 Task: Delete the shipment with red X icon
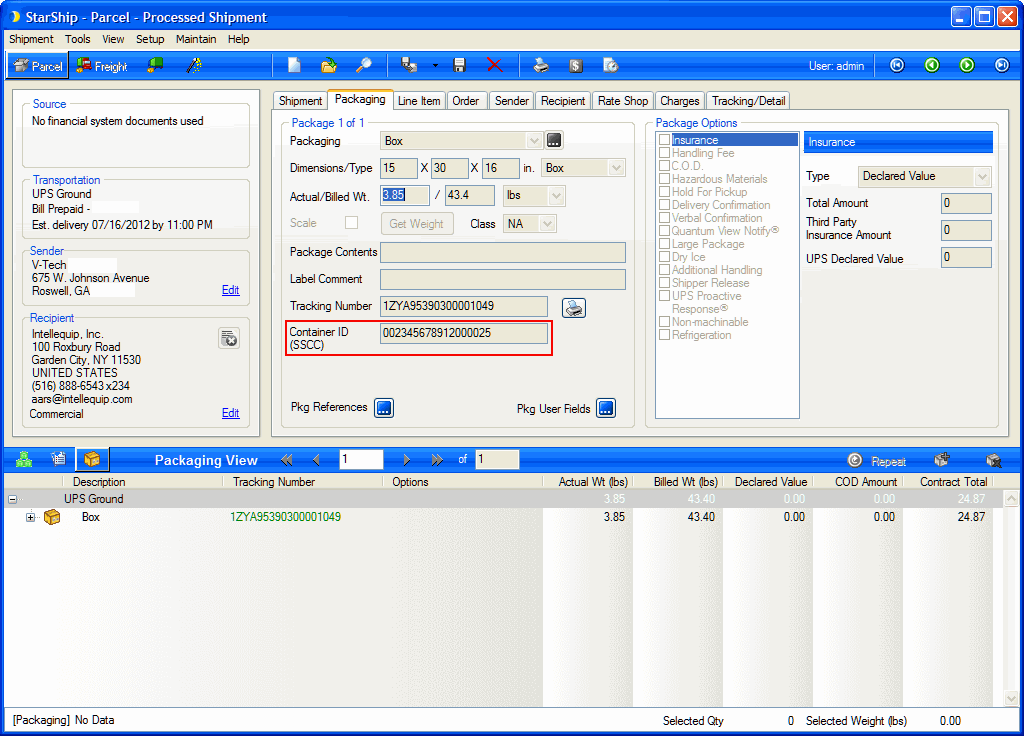tap(494, 64)
